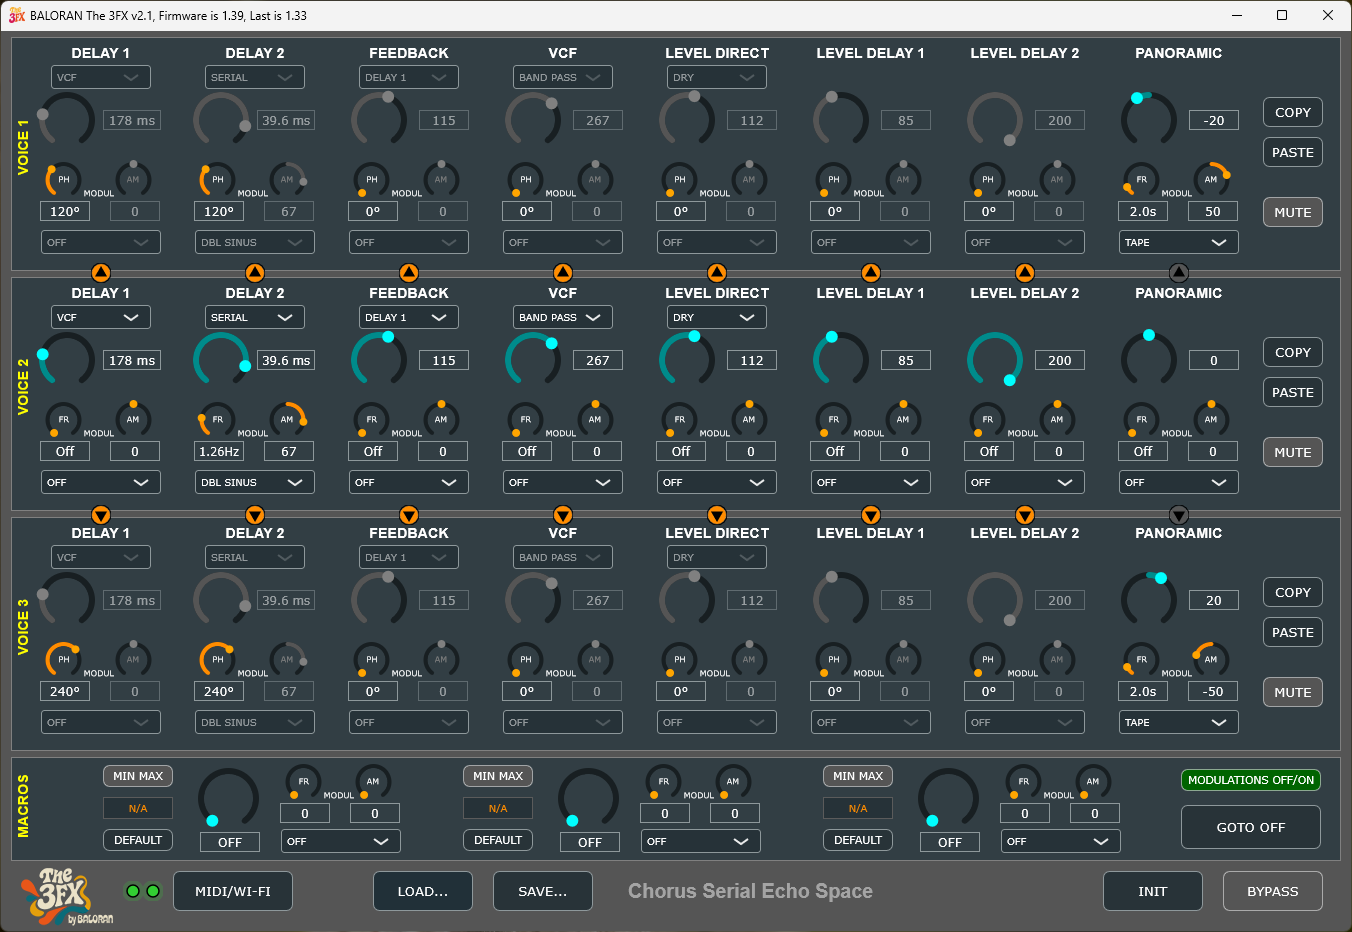Screen dimensions: 1352x932
Task: Open the TAPE dropdown in Voice 1 Panoramic
Action: [x=1178, y=241]
